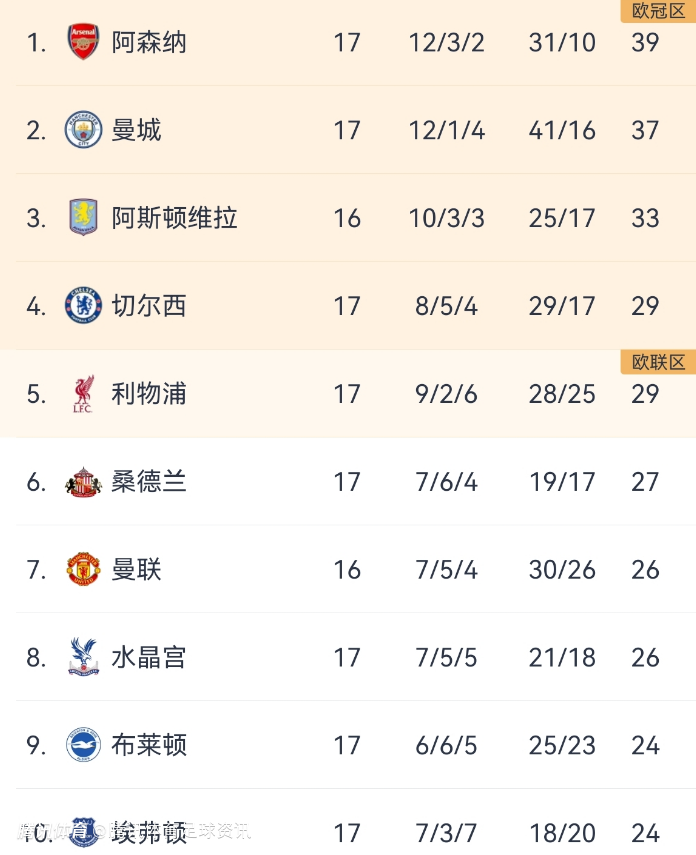Select the Aston Villa crest
696x855 pixels.
[x=83, y=218]
